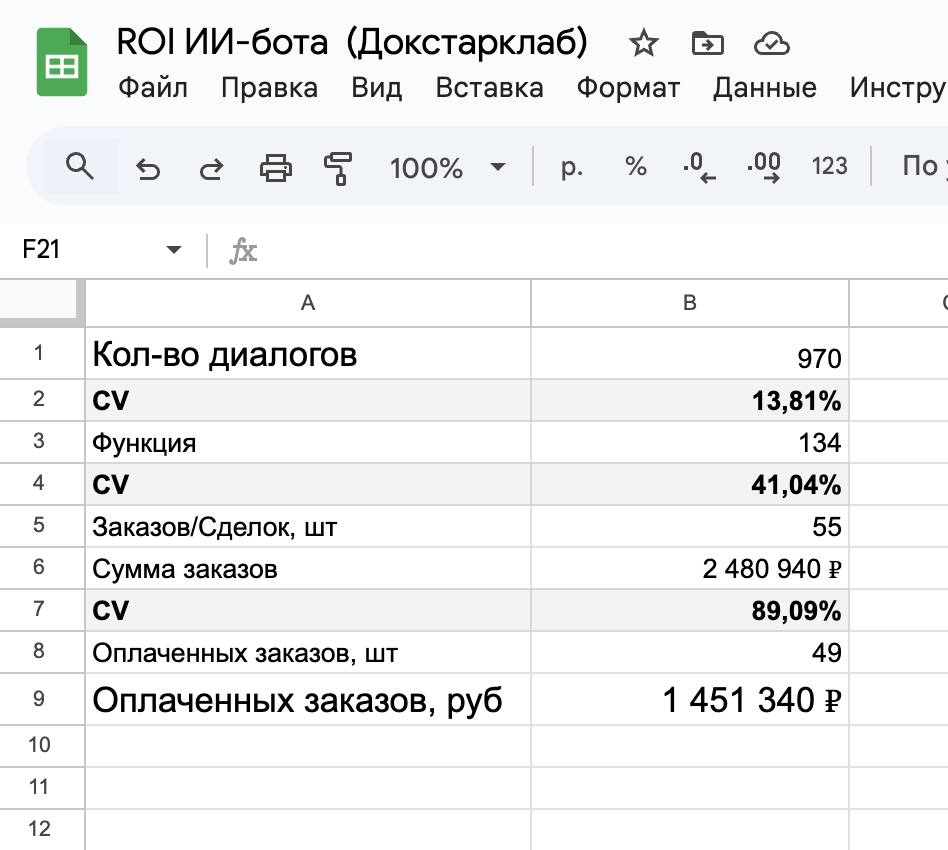Open the move to folder control
Viewport: 948px width, 850px height.
707,43
